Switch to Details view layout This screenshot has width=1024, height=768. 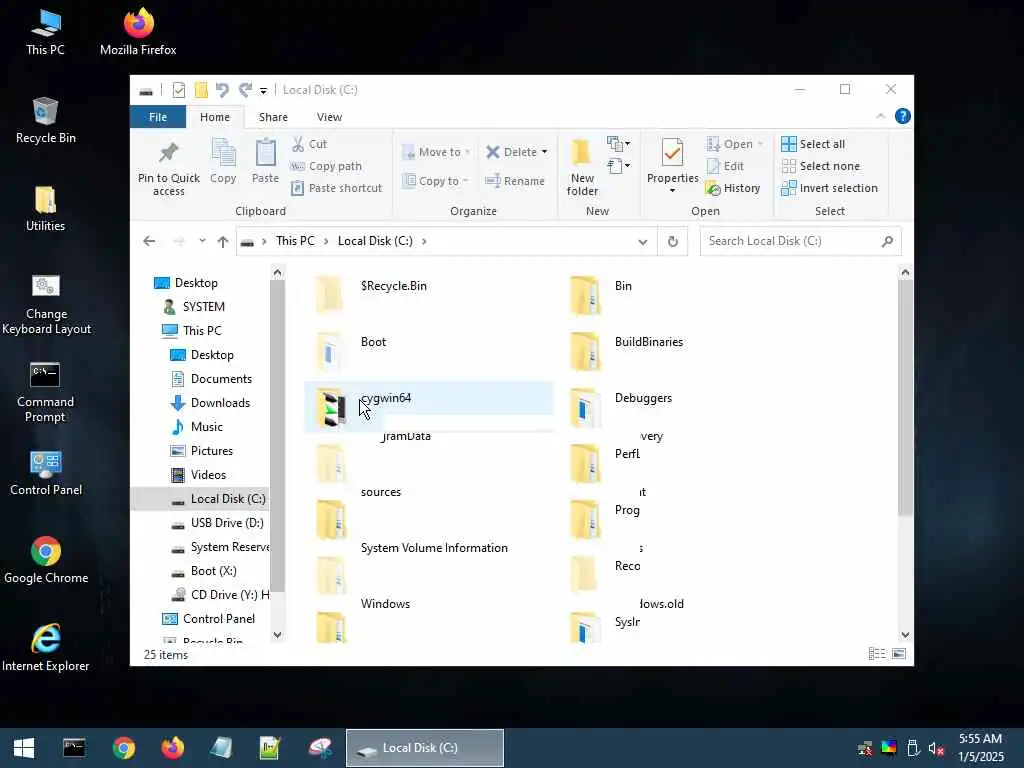click(x=877, y=654)
